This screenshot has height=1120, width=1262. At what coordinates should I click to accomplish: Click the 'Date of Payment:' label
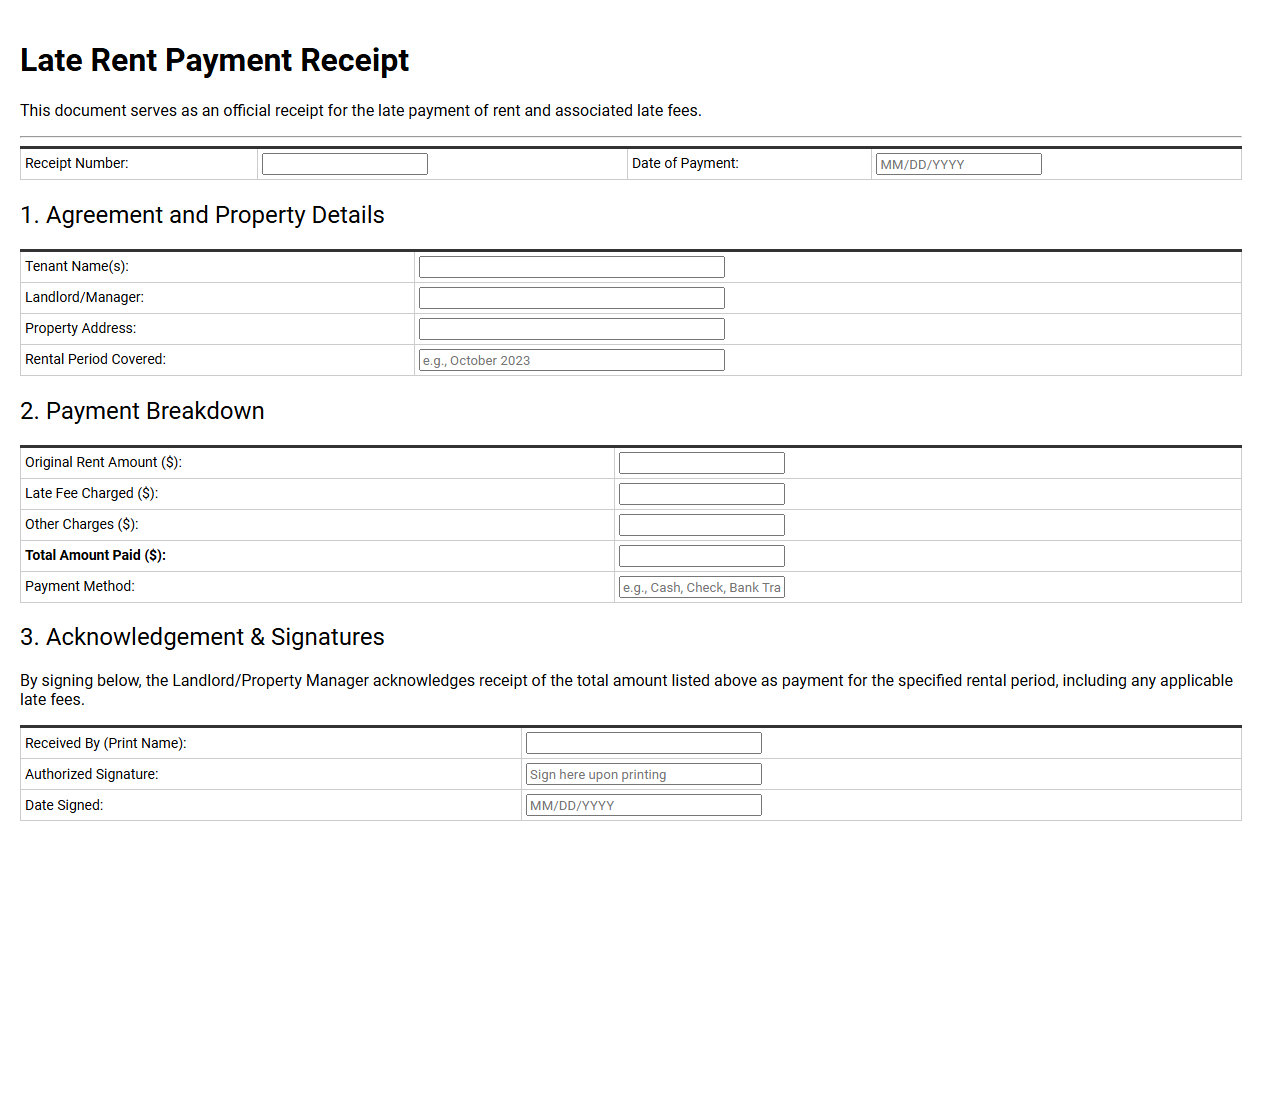(x=685, y=163)
